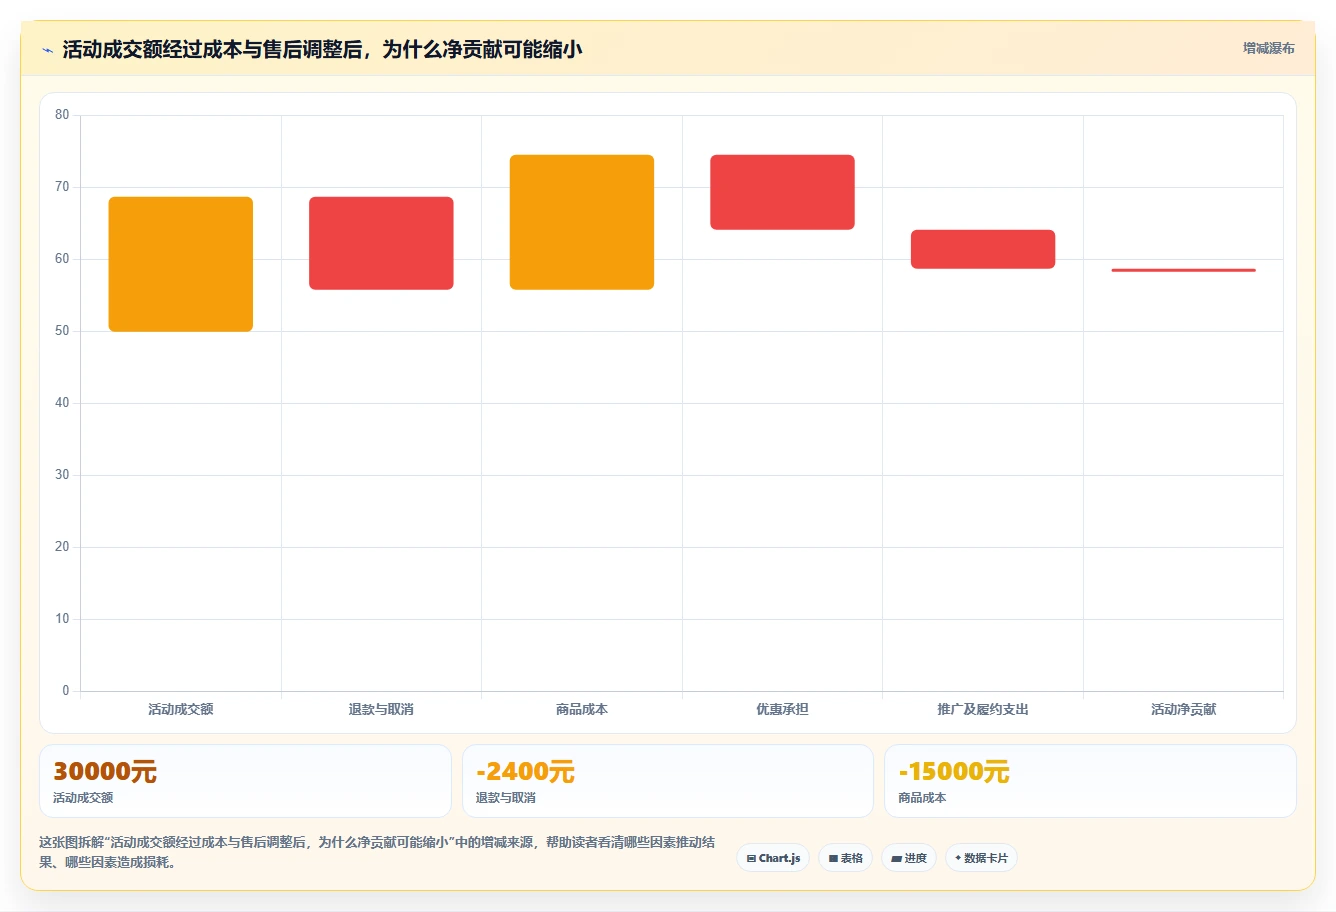The width and height of the screenshot is (1336, 912).
Task: Open the -15000元 data card
Action: pos(1090,781)
